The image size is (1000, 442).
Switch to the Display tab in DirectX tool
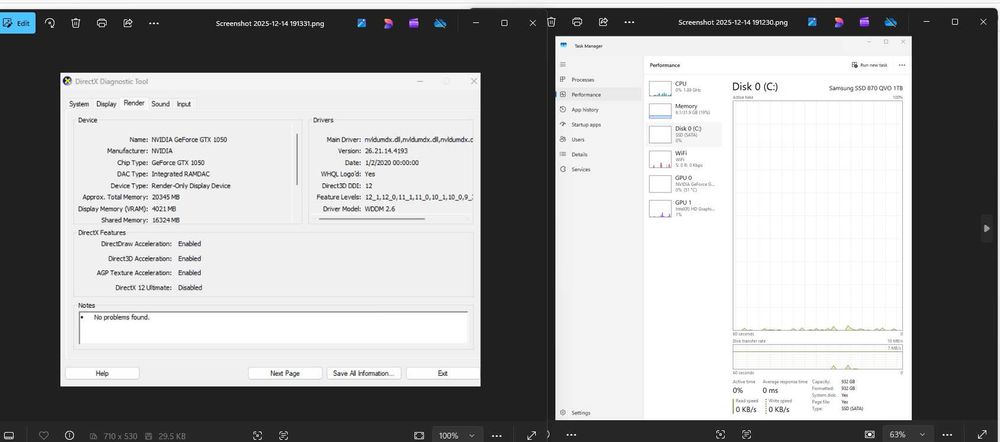click(107, 104)
